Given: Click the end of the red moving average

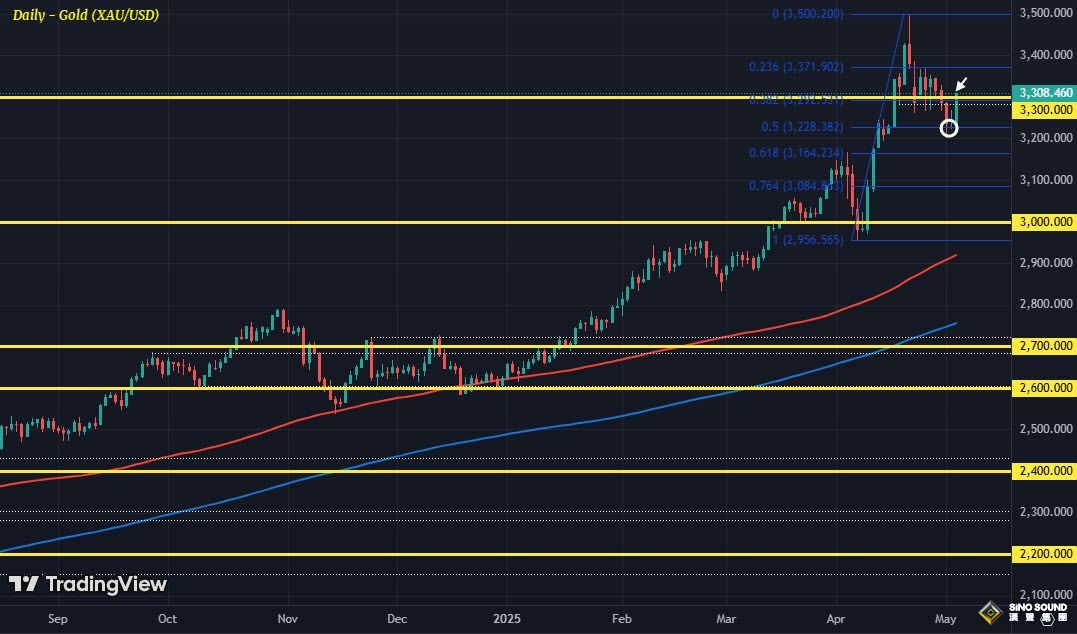Looking at the screenshot, I should (x=956, y=256).
